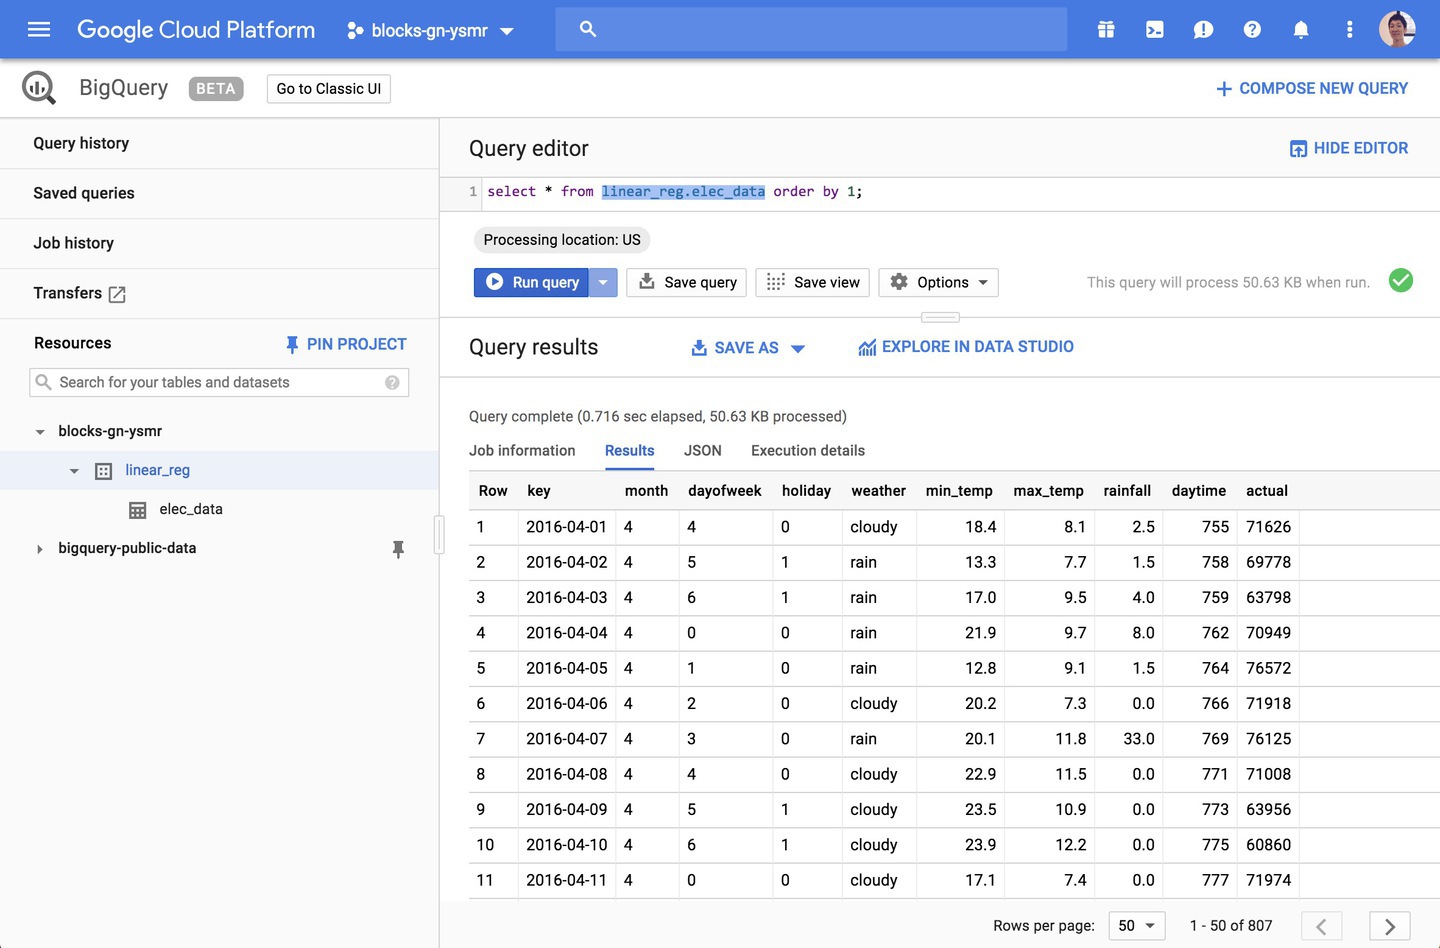Click Google Cloud Platform title
This screenshot has height=948, width=1440.
196,30
